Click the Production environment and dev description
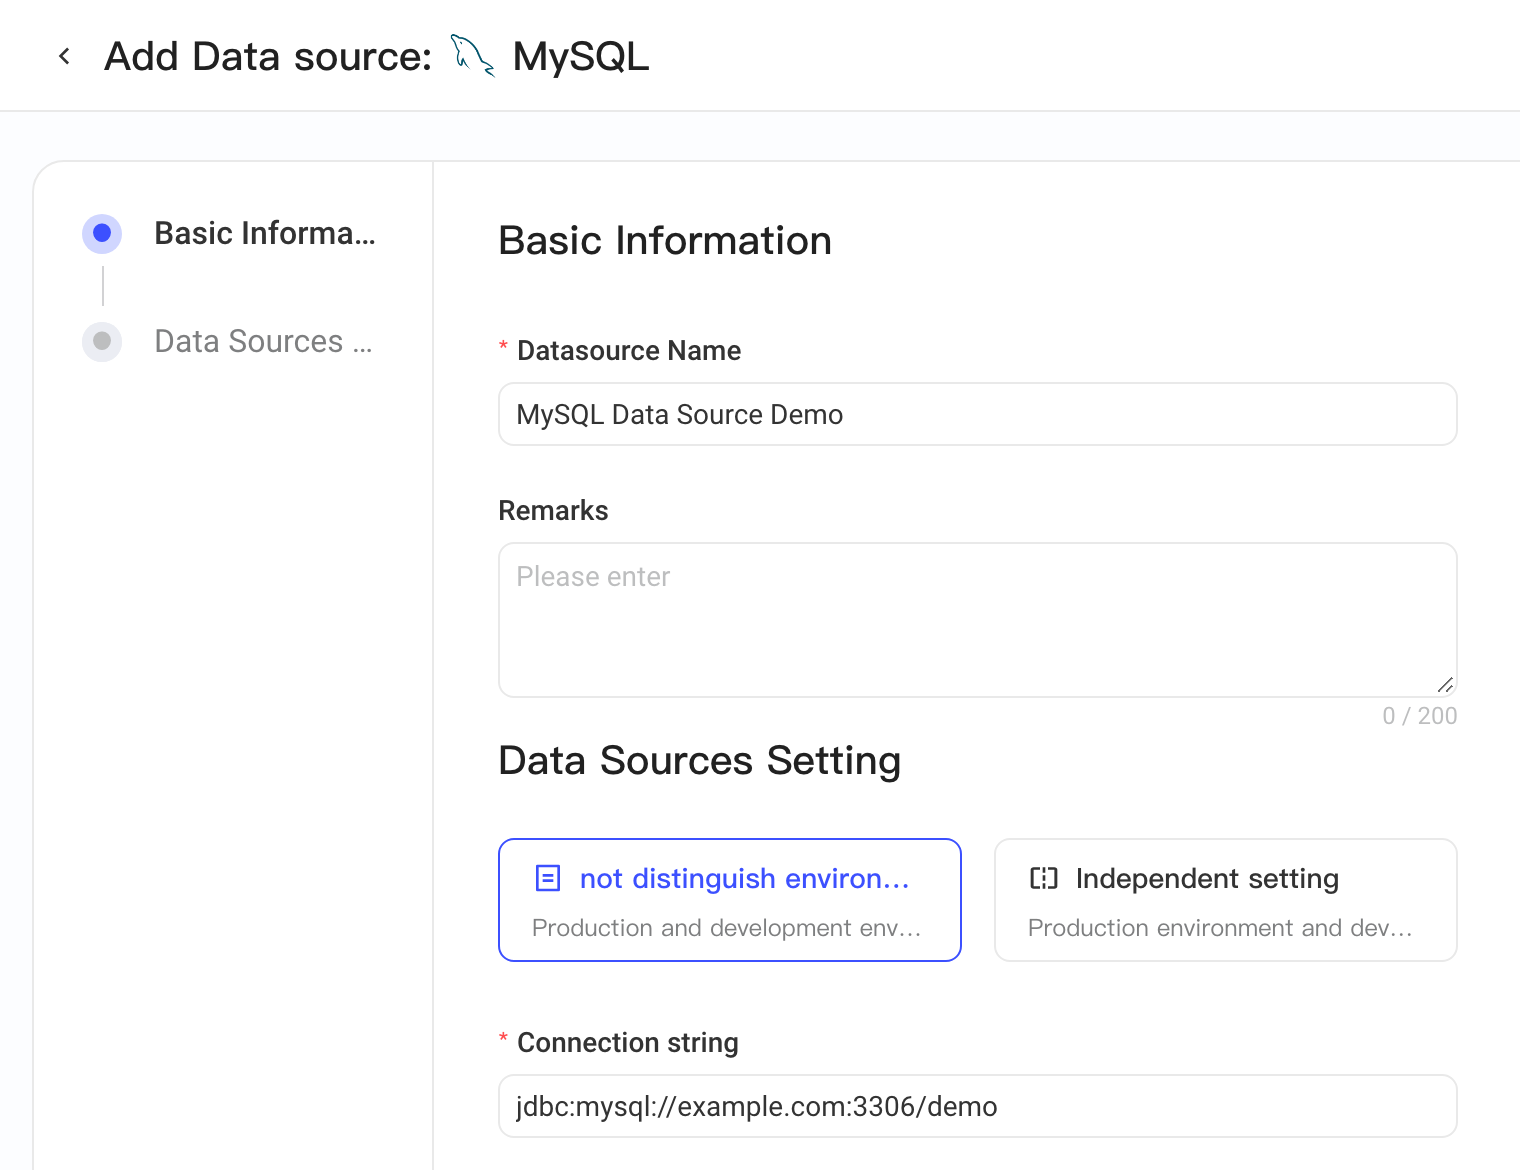1520x1170 pixels. pos(1221,928)
